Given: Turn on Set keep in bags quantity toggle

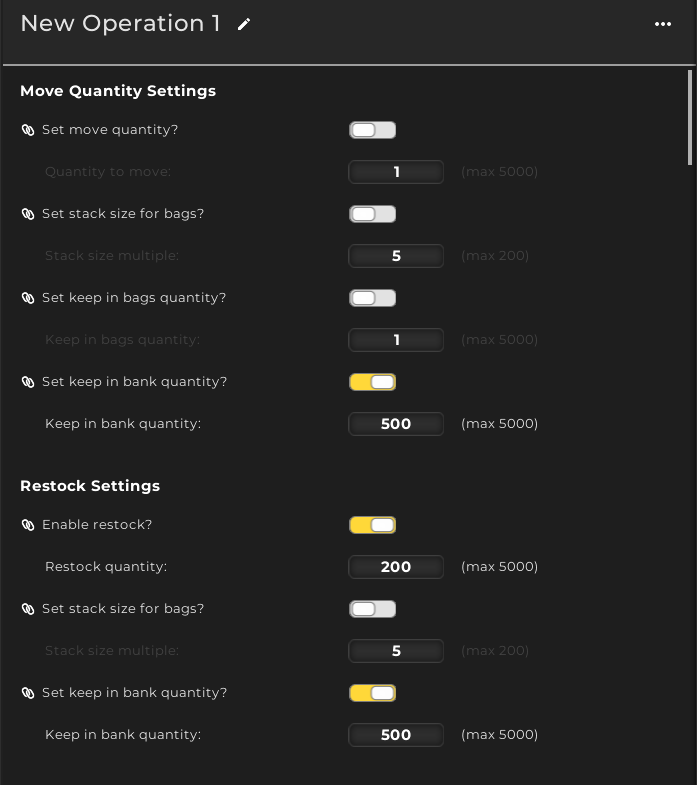Looking at the screenshot, I should [372, 298].
